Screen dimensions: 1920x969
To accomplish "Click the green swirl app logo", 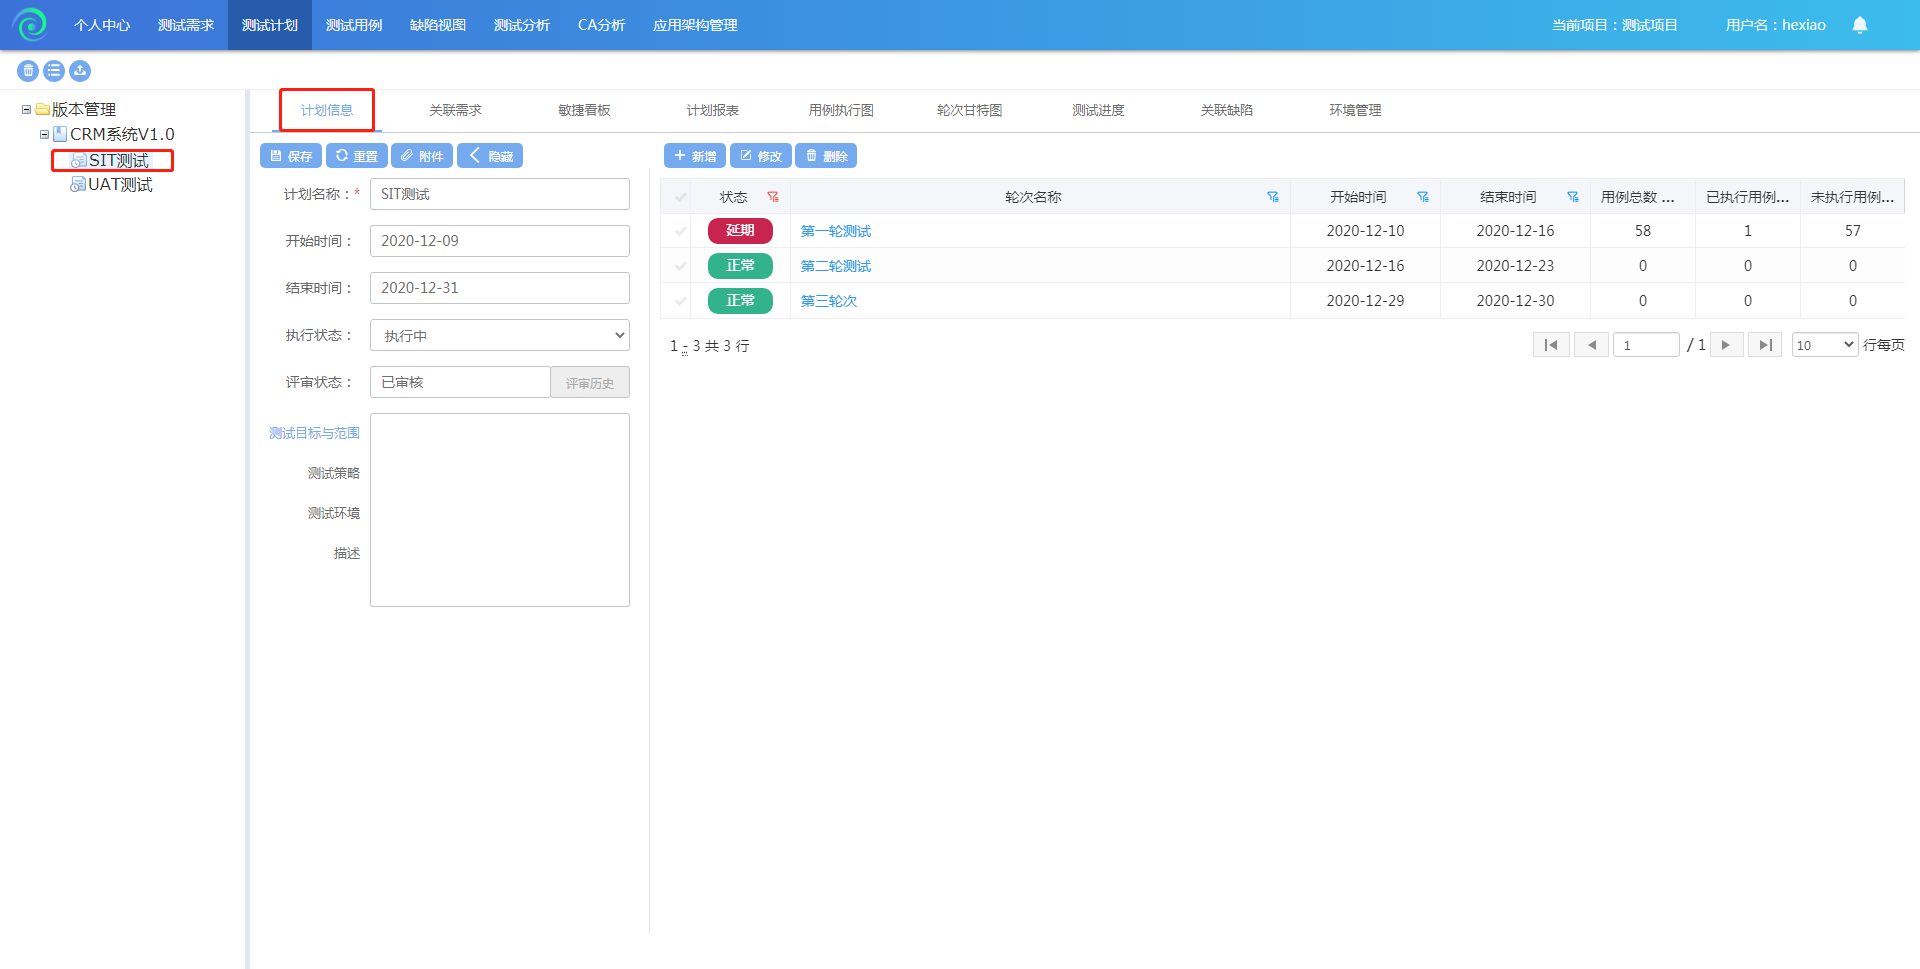I will point(30,24).
